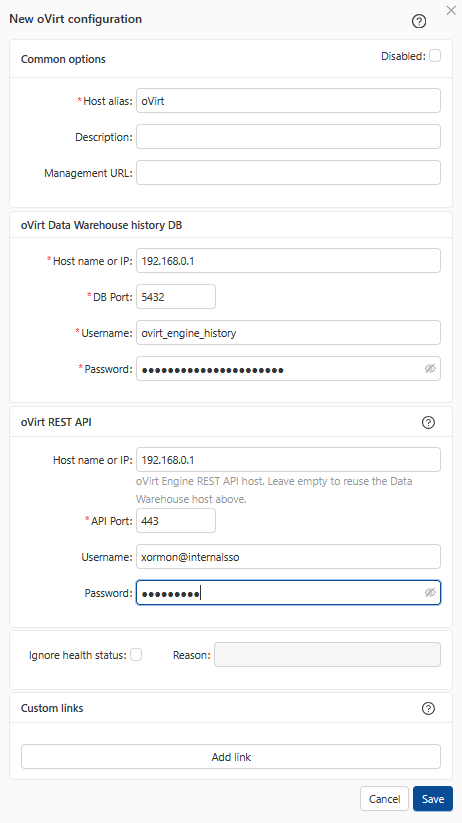
Task: Focus the Description input field
Action: [x=288, y=136]
